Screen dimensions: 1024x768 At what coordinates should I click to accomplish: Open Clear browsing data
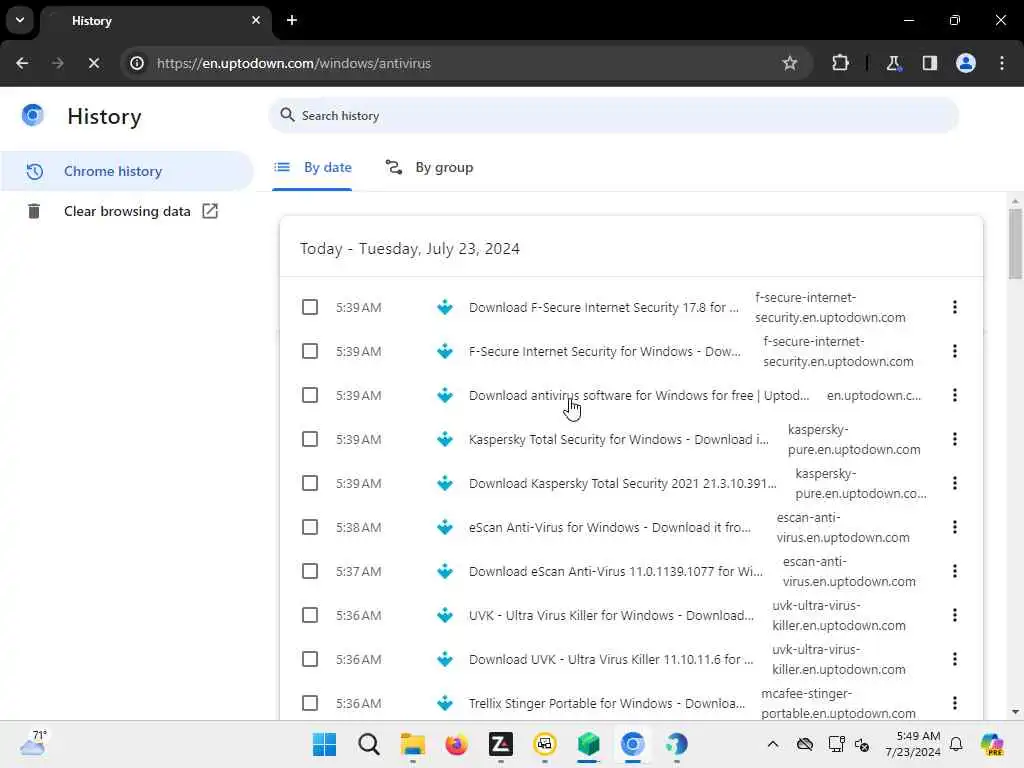127,211
